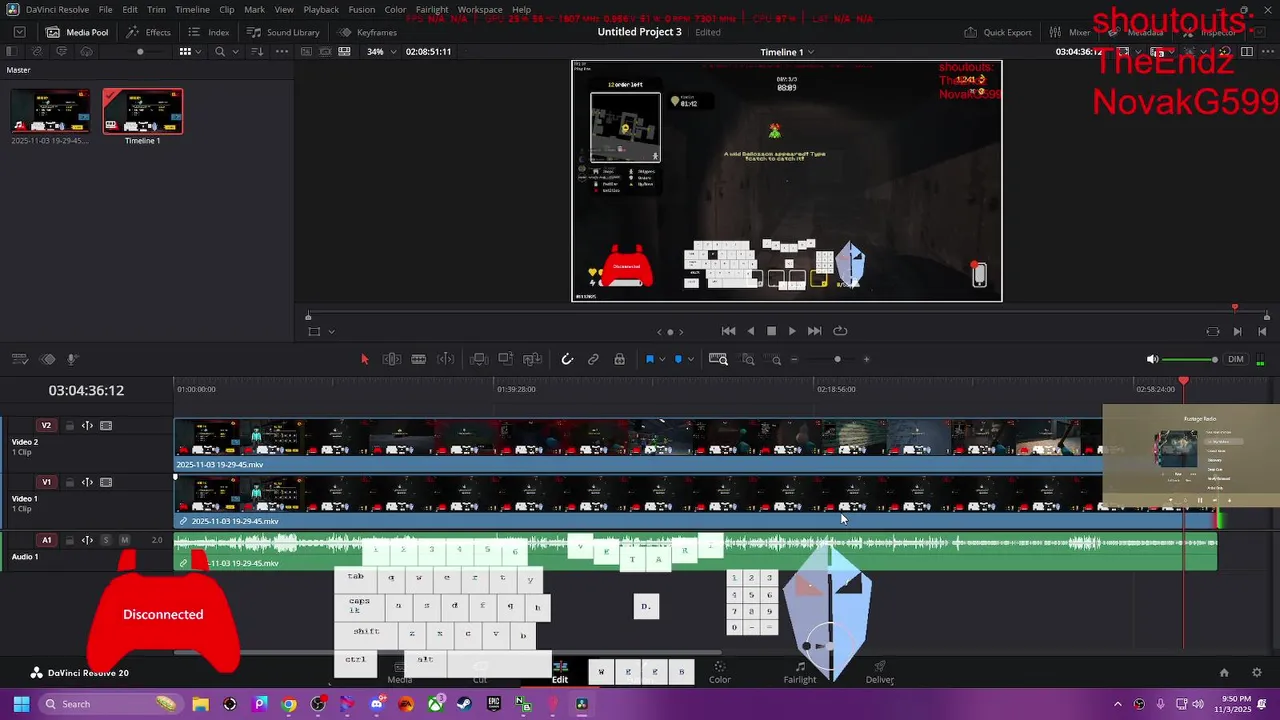Image resolution: width=1280 pixels, height=720 pixels.
Task: Open the viewer zoom 34% dropdown
Action: coord(381,51)
